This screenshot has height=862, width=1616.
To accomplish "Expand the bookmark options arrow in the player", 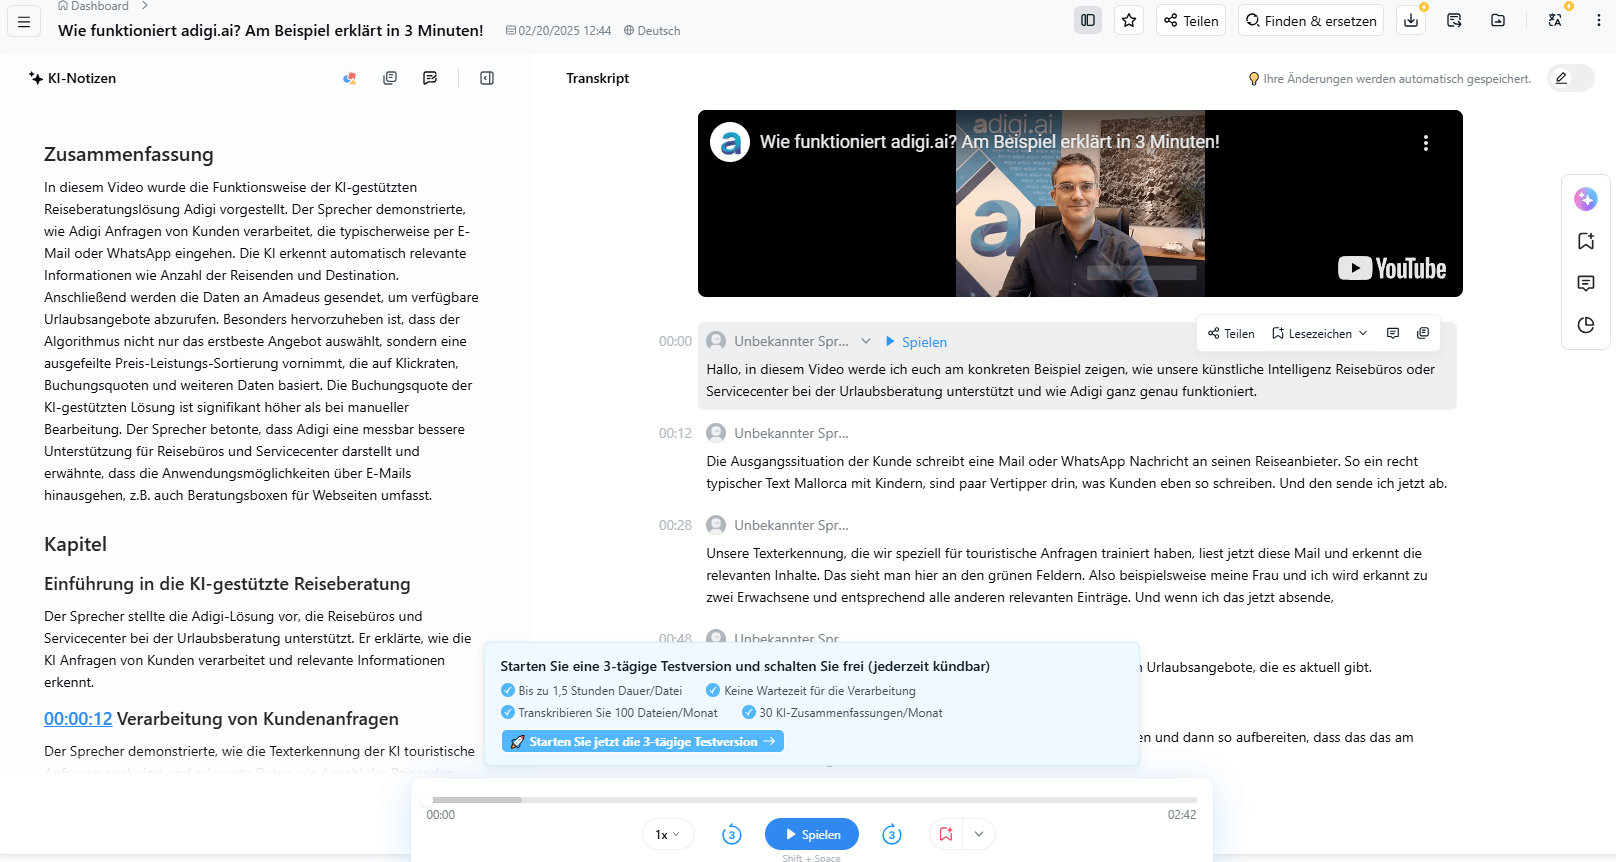I will coord(979,834).
